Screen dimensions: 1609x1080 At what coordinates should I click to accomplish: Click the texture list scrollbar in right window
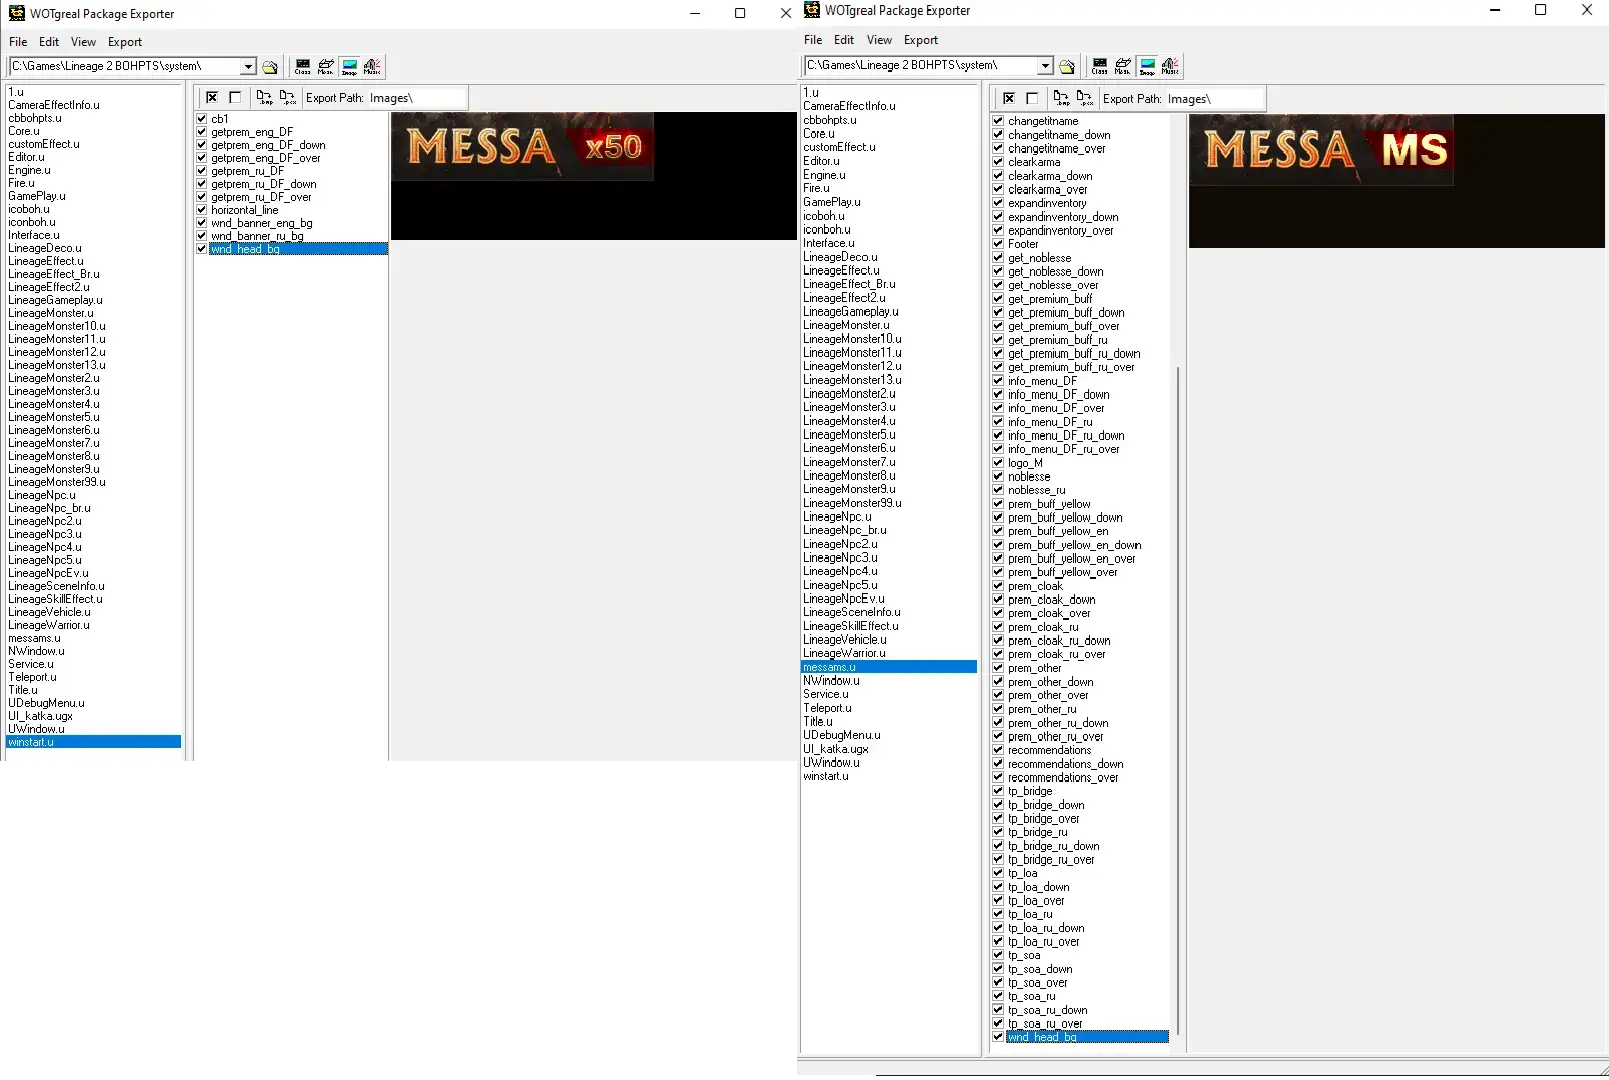tap(1178, 700)
